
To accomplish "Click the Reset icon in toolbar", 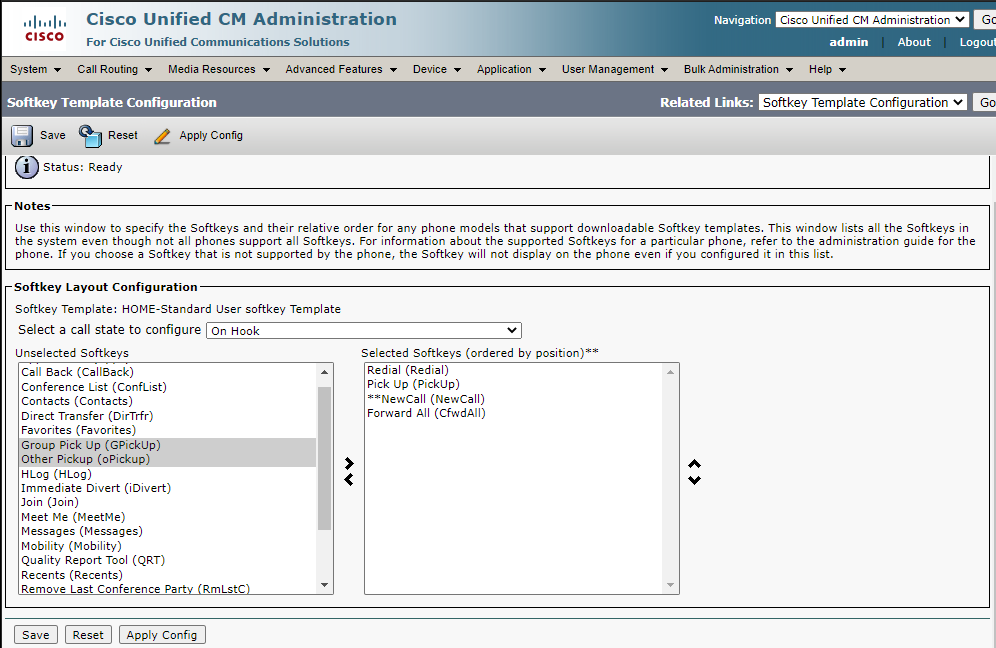I will [90, 136].
